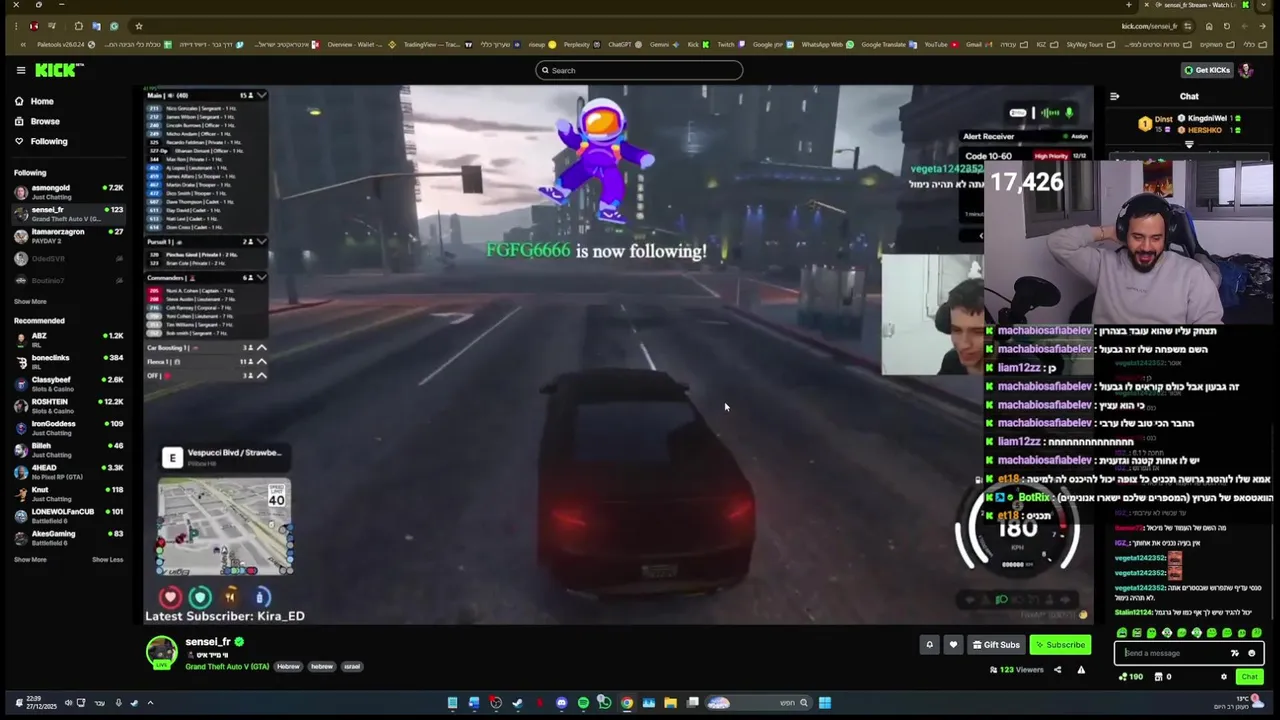Open the emoji picker in chat
Viewport: 1280px width, 720px height.
coord(1251,653)
